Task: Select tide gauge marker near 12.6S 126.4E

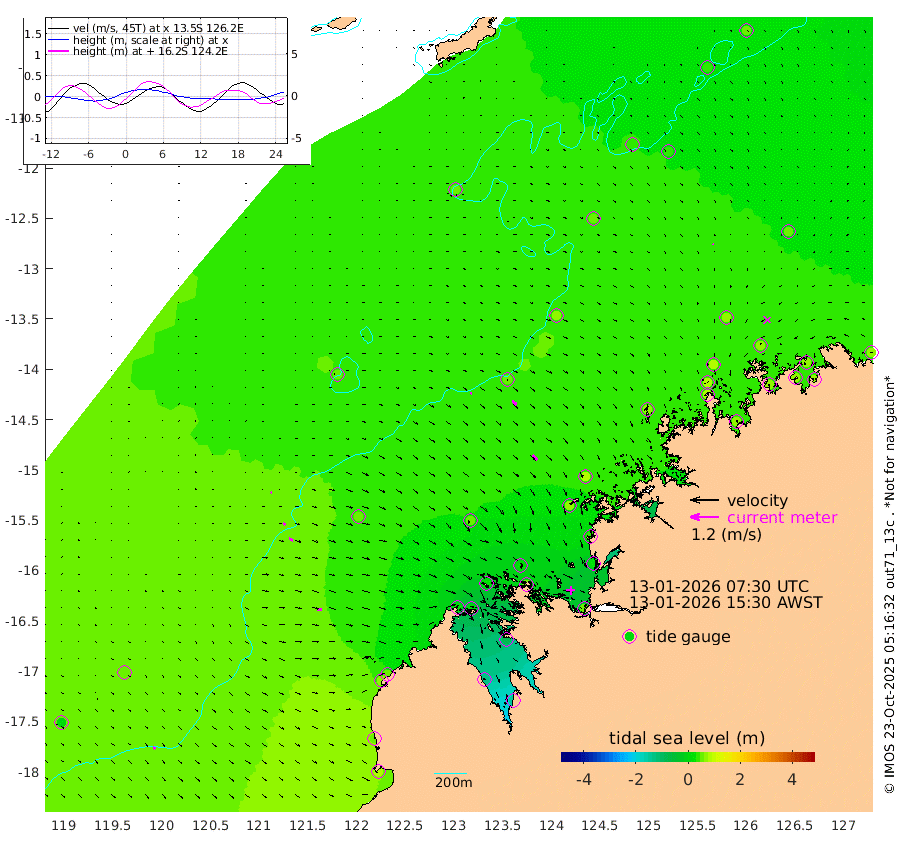Action: [788, 231]
